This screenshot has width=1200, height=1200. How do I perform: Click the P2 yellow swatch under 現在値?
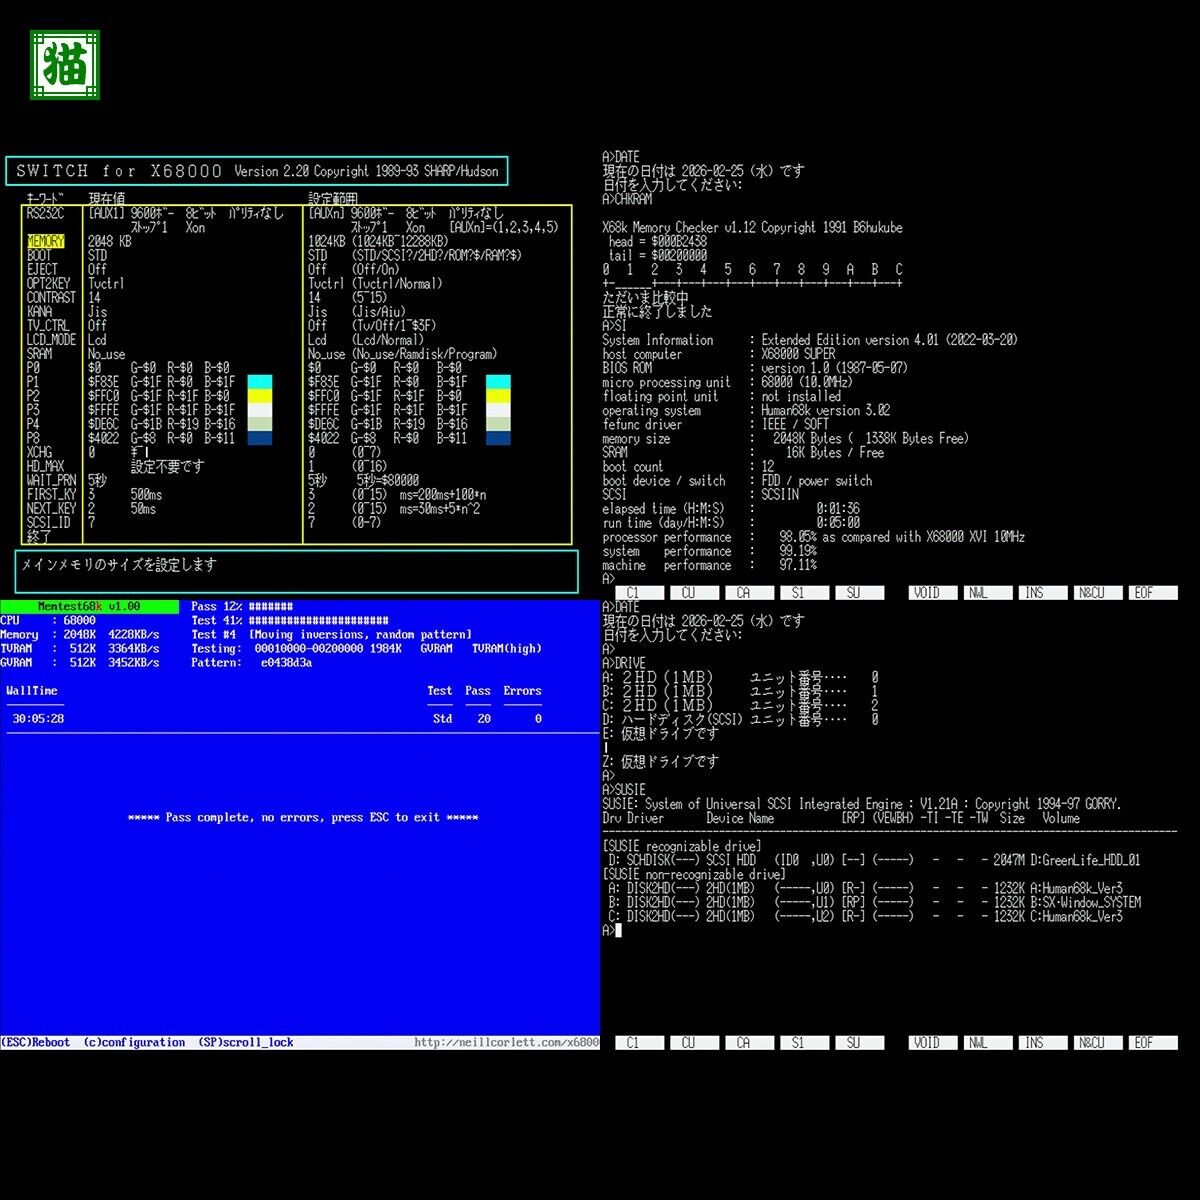click(259, 395)
